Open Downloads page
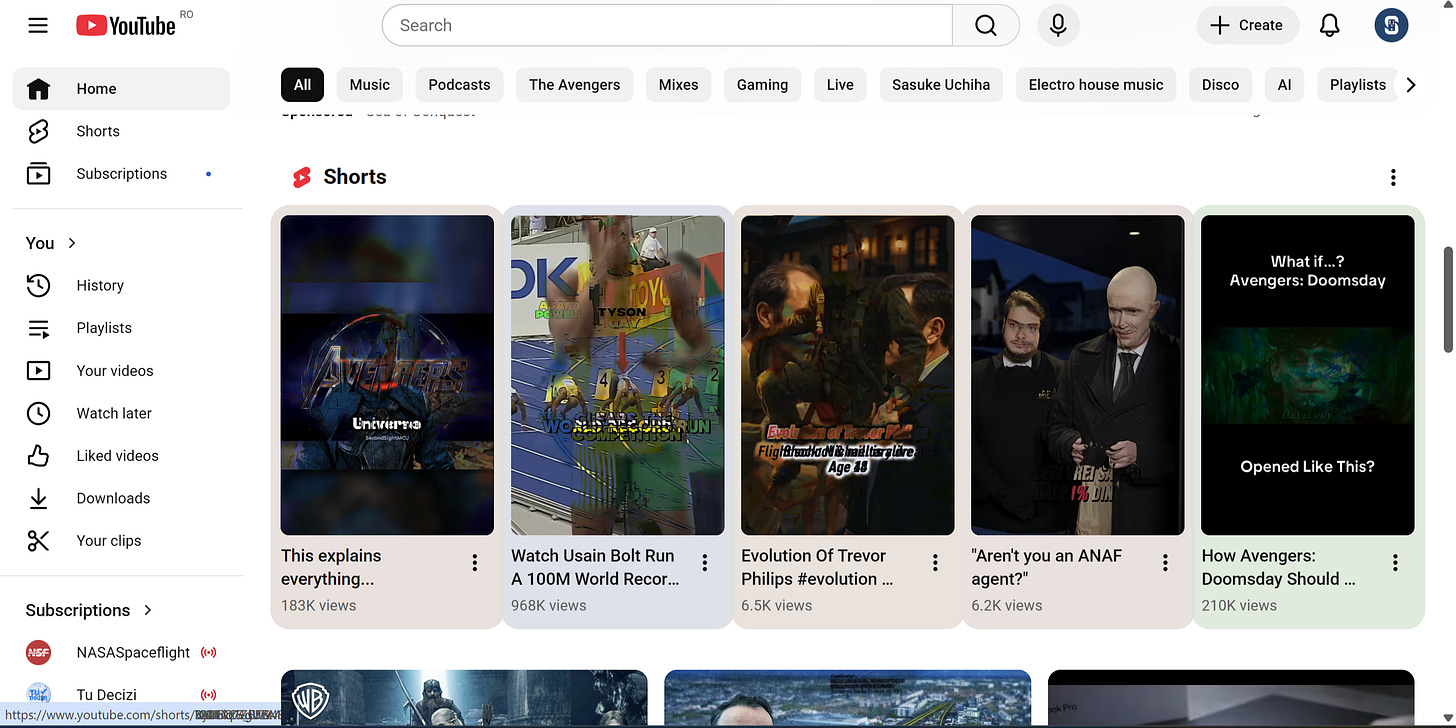 point(121,498)
